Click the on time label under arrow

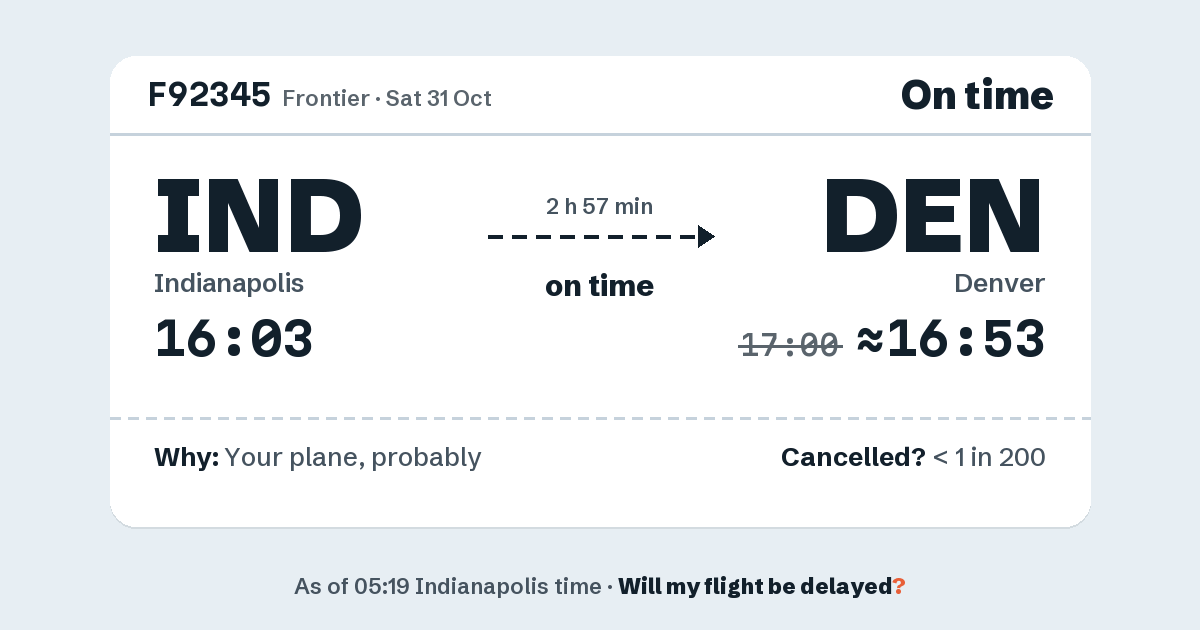coord(600,286)
